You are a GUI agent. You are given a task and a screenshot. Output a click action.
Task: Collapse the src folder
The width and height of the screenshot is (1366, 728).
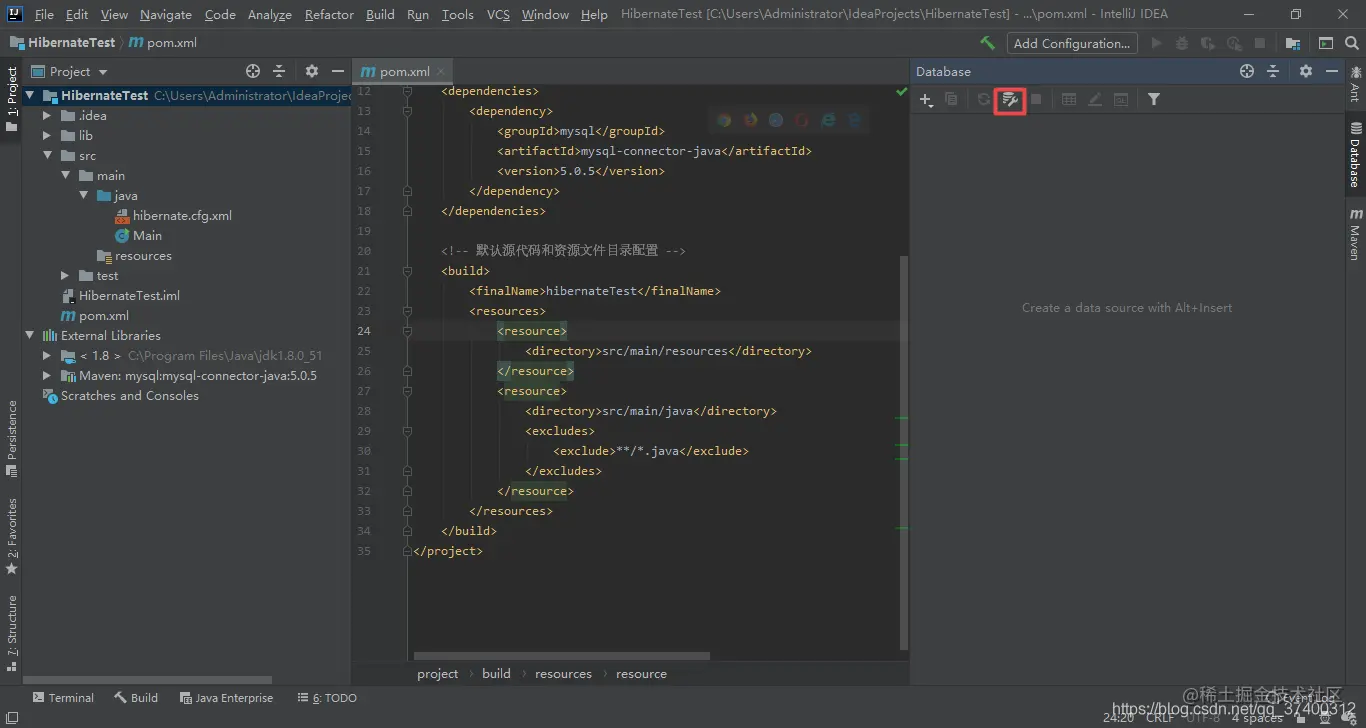click(47, 156)
